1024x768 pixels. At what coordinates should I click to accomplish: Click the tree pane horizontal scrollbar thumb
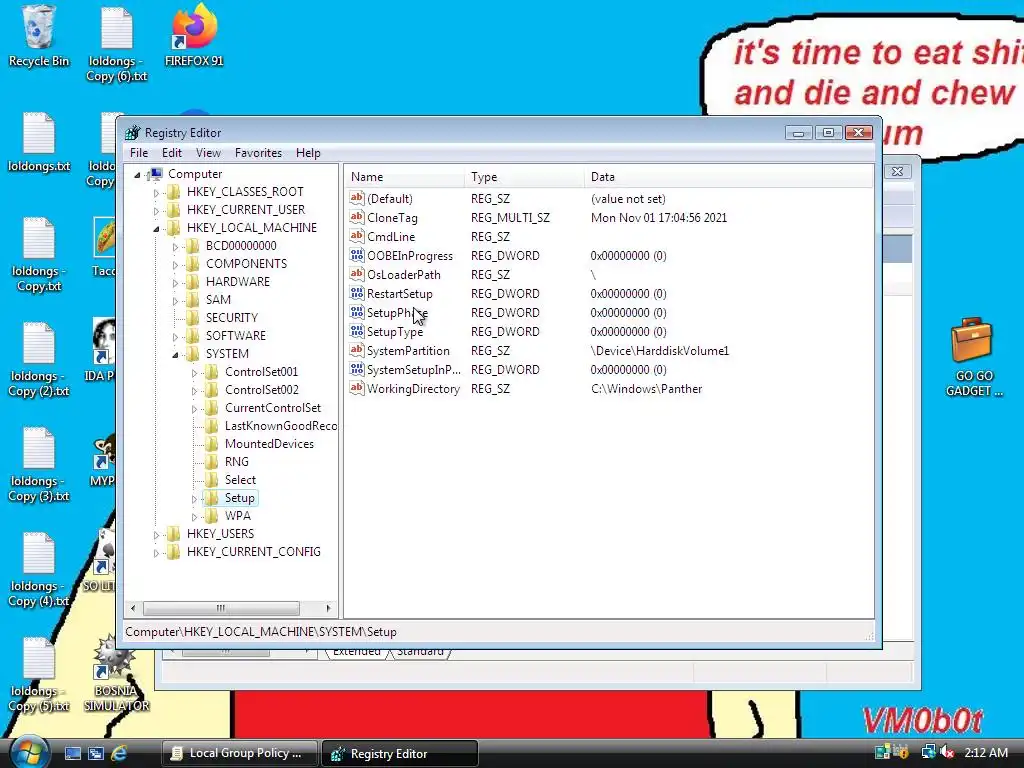pyautogui.click(x=221, y=608)
